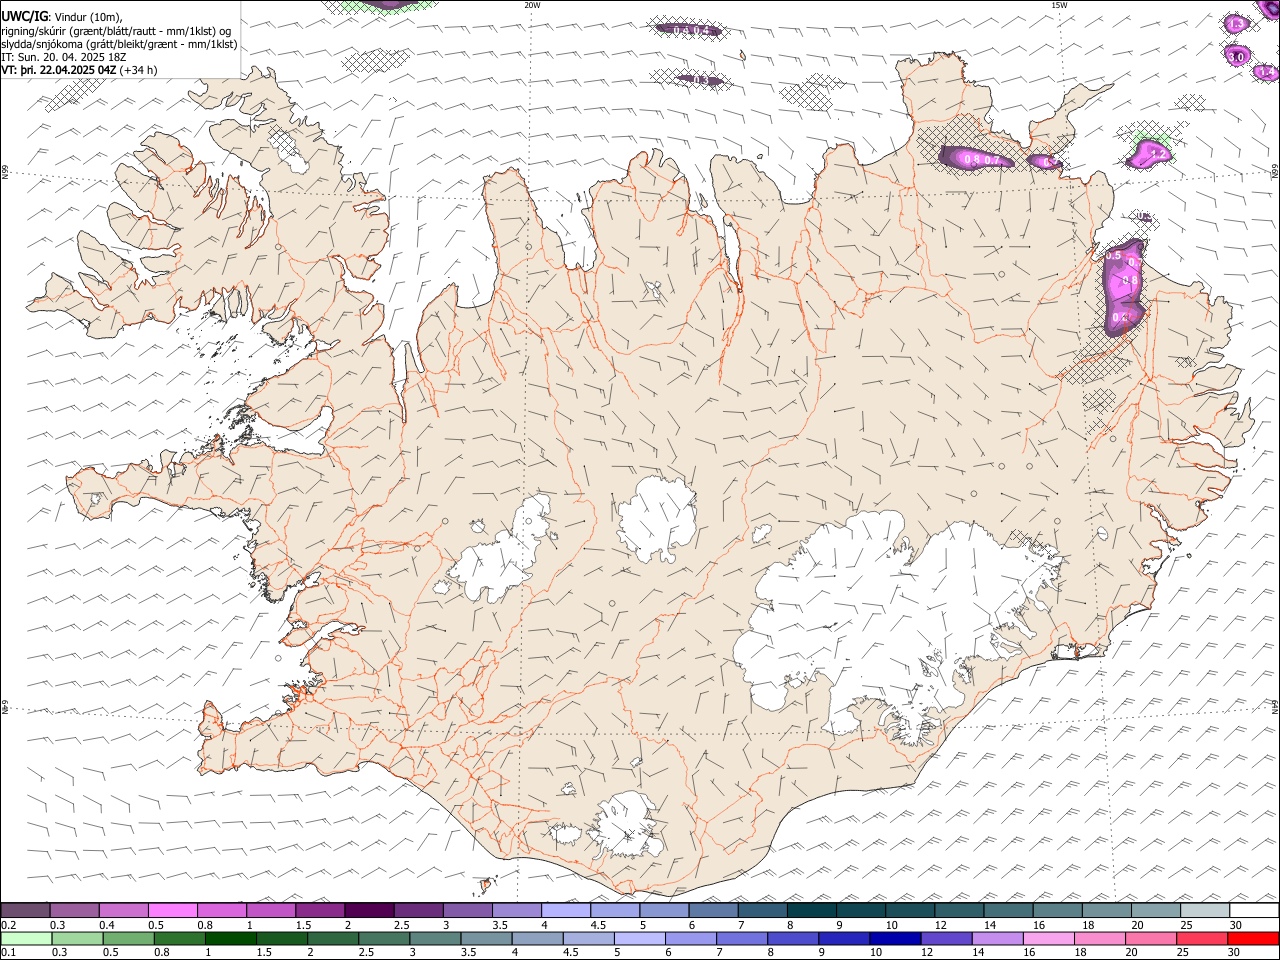Screen dimensions: 1280x960
Task: Click the upper legend swatch labeled 0.2
Action: pos(25,911)
